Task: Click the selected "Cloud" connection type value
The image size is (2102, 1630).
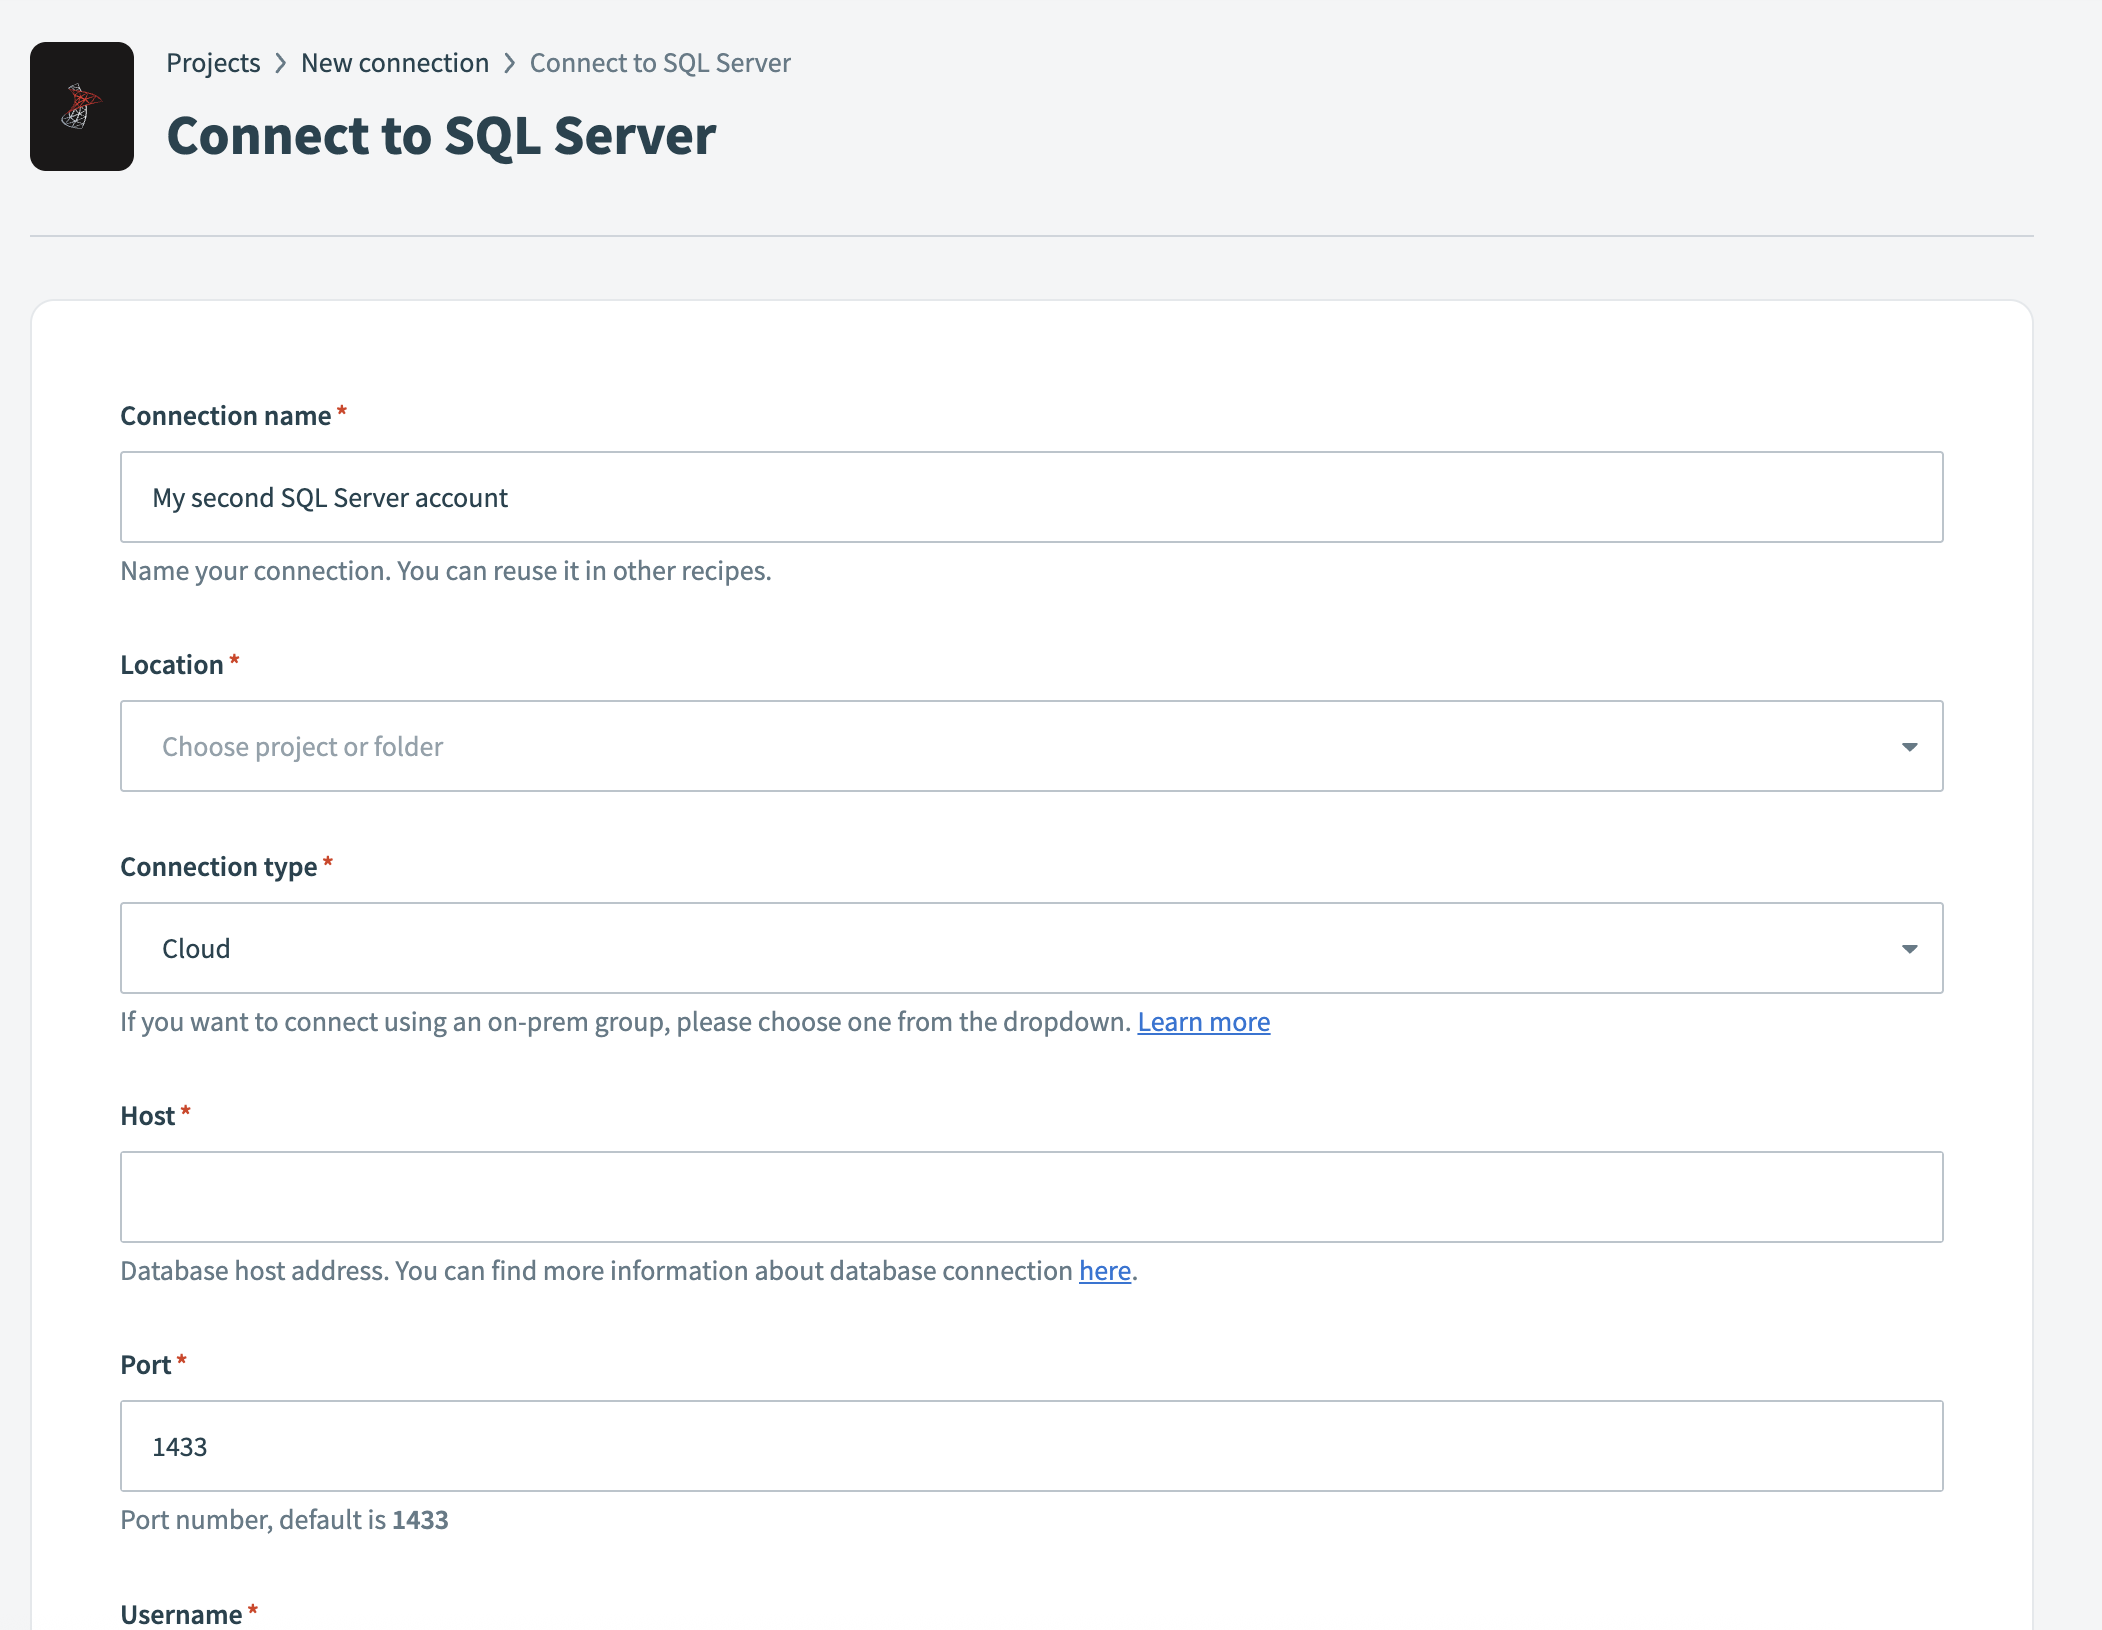Action: (x=196, y=948)
